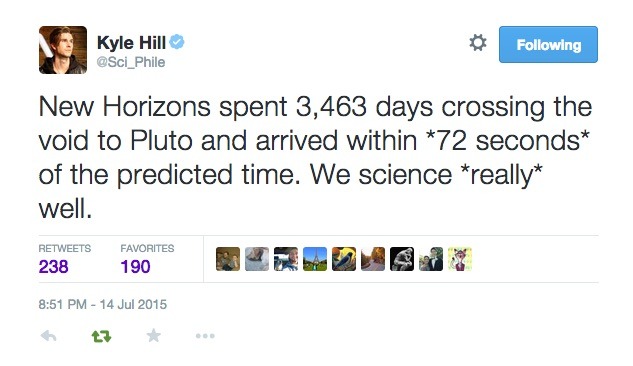Screen dimensions: 633x366
Task: Click the first liker avatar thumbnail
Action: click(x=228, y=259)
